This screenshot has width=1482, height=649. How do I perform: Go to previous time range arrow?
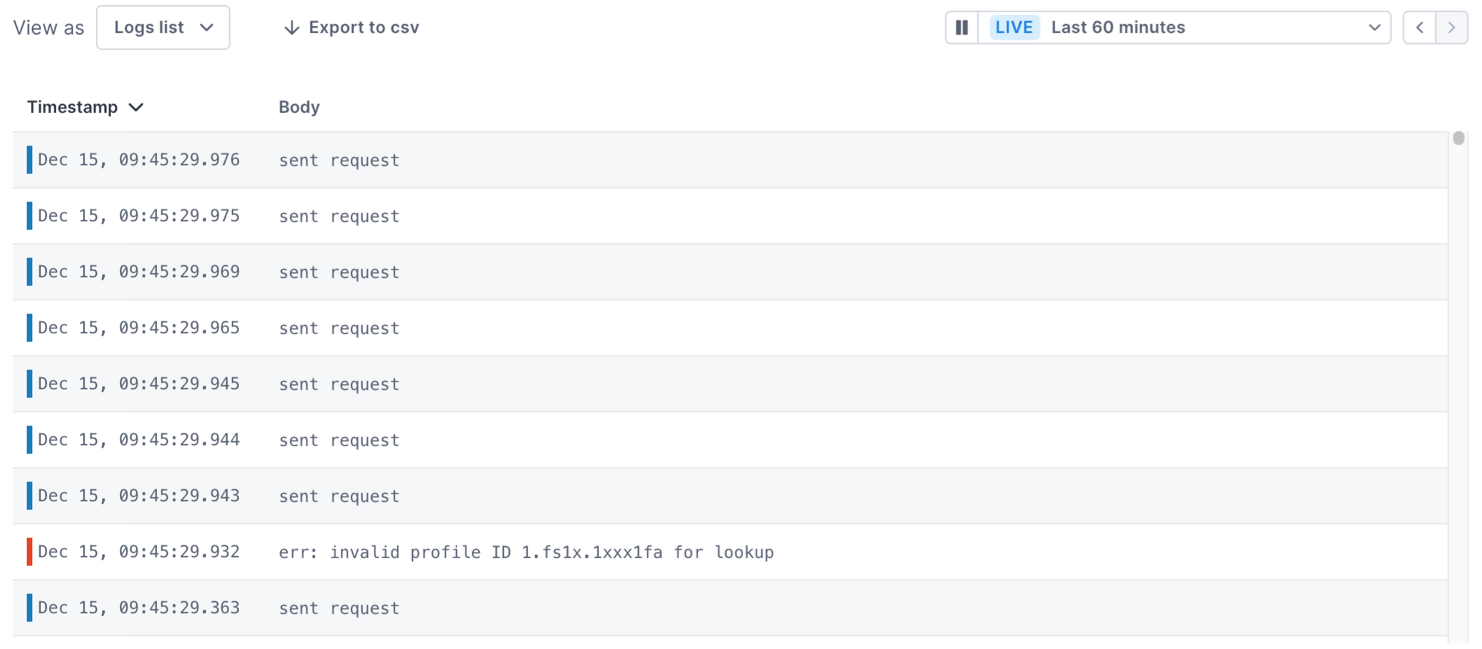[x=1420, y=28]
